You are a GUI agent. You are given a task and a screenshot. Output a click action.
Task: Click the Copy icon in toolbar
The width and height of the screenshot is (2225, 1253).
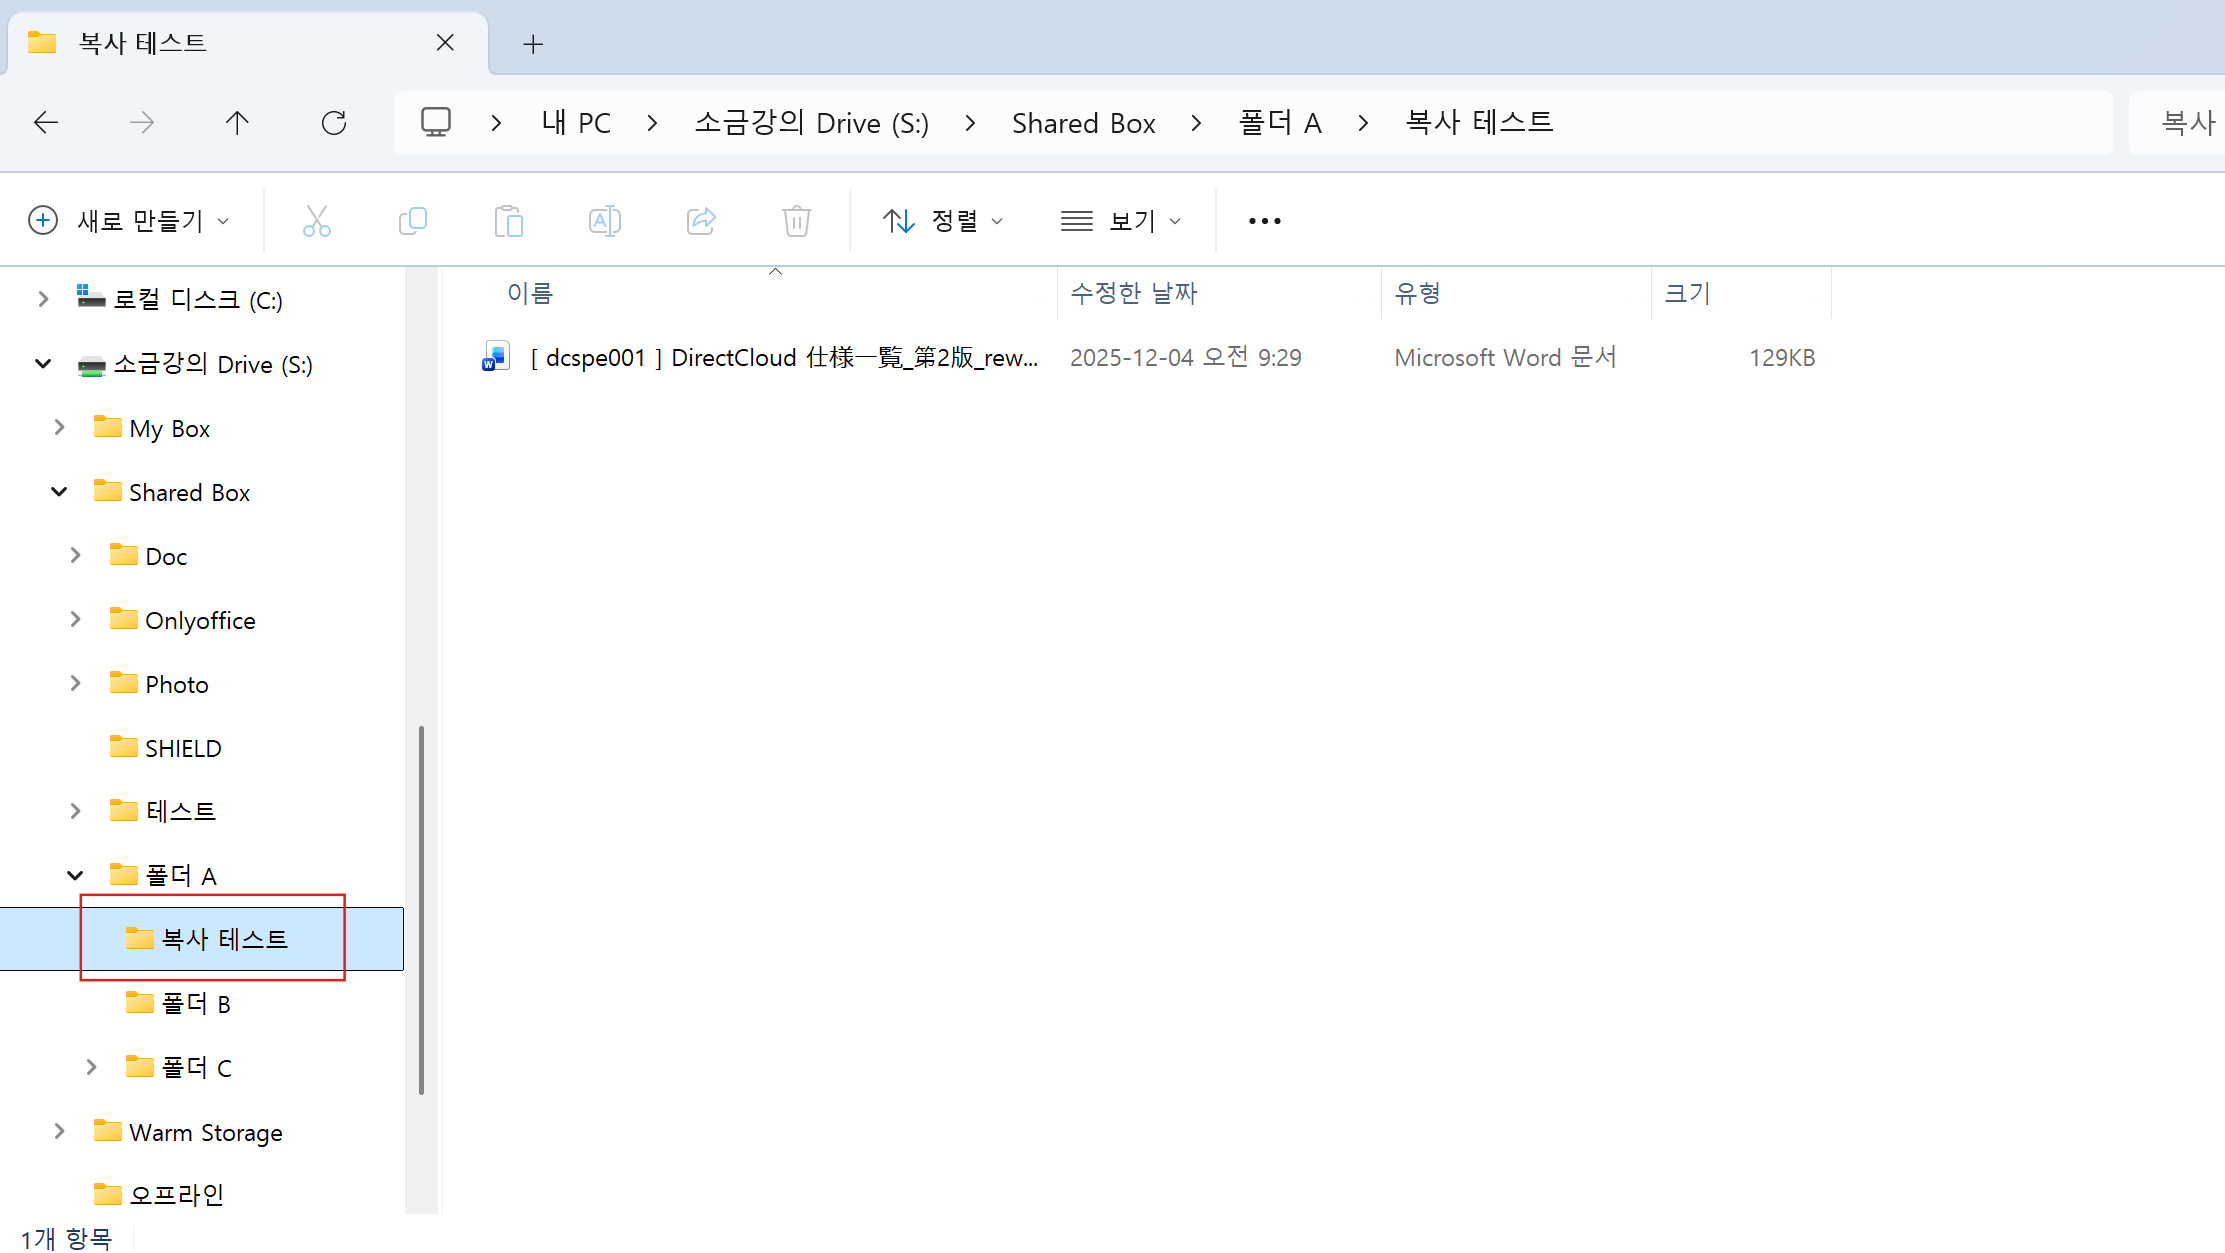click(x=412, y=221)
